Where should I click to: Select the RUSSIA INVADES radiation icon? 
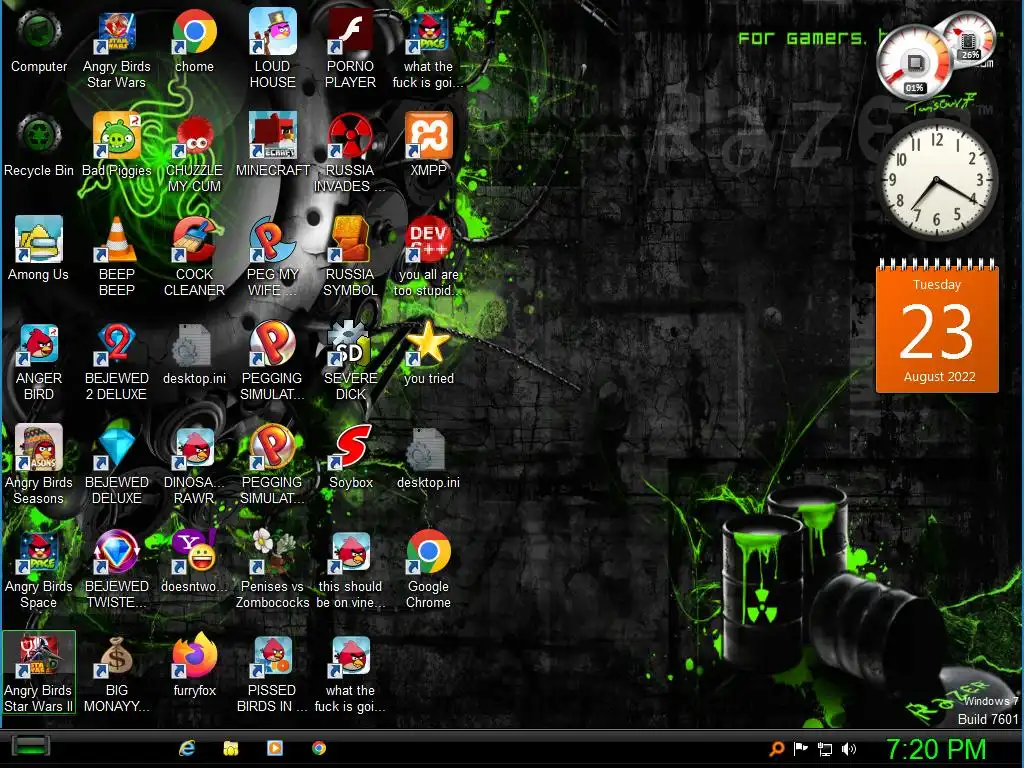coord(350,153)
